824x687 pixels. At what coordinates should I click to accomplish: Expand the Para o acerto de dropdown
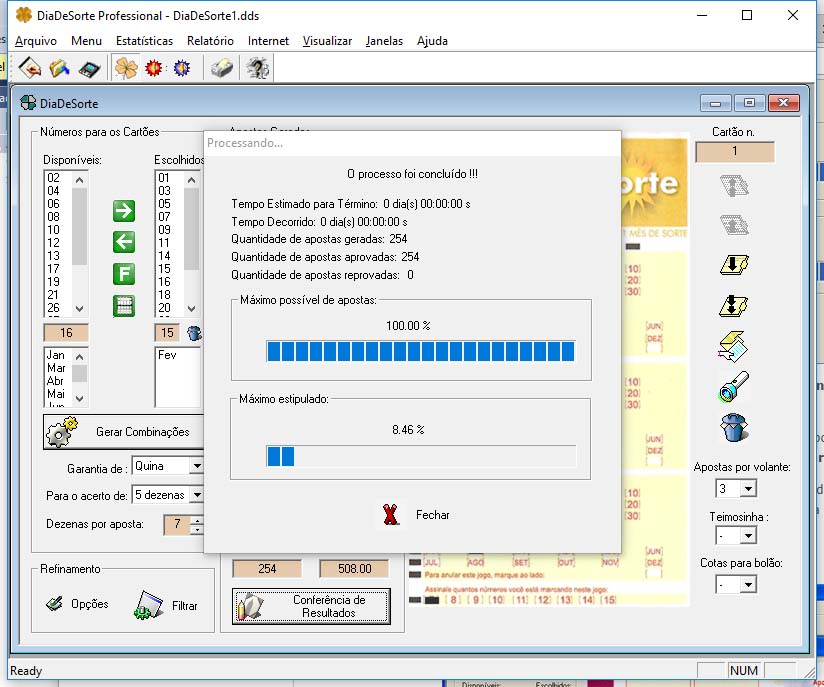click(196, 495)
